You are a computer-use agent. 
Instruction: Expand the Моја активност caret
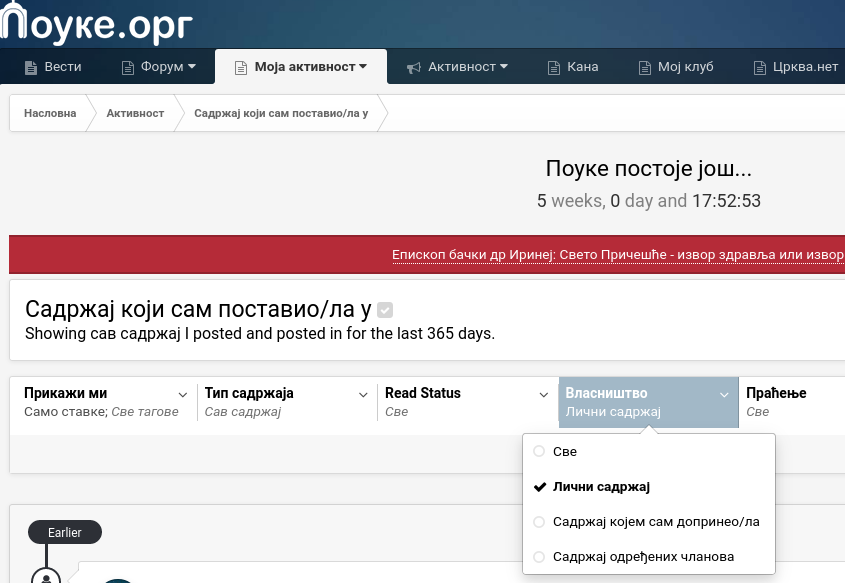tap(363, 66)
